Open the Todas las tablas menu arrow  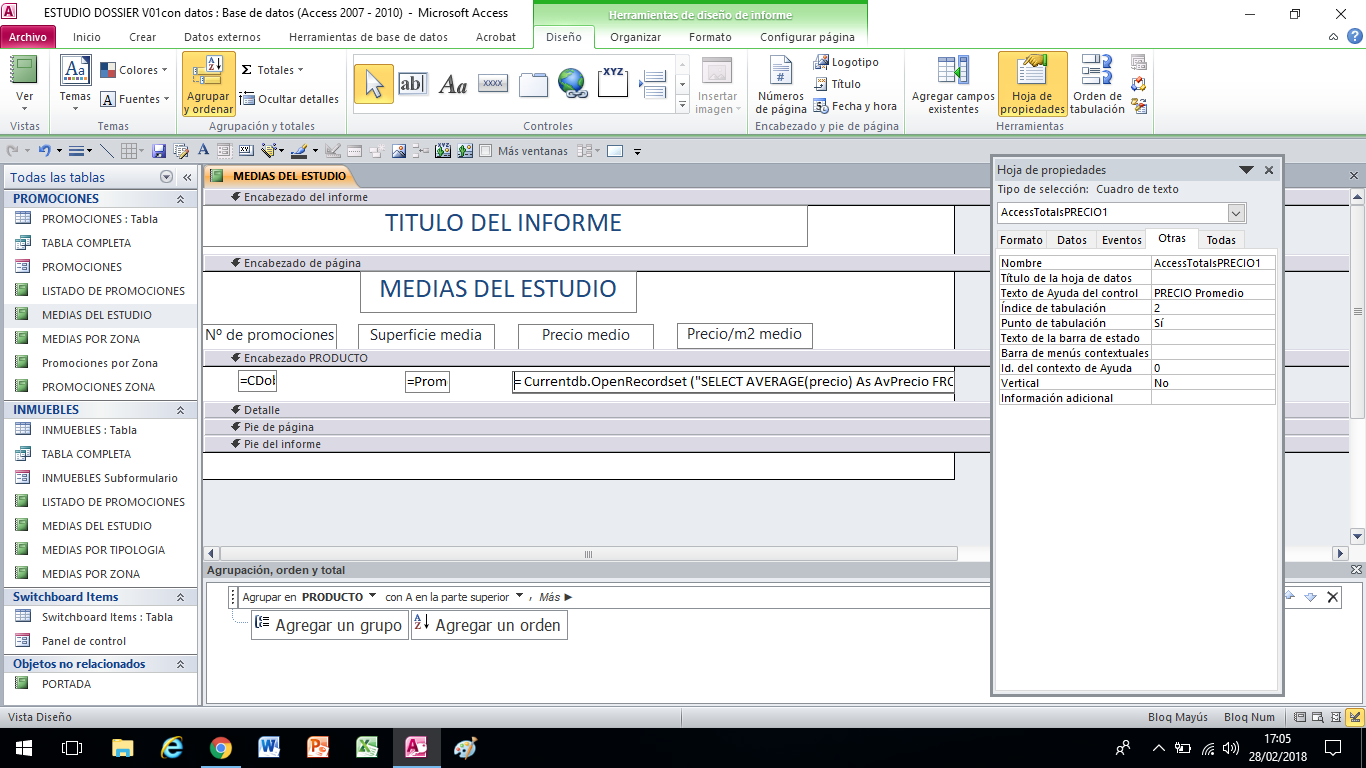click(x=166, y=177)
